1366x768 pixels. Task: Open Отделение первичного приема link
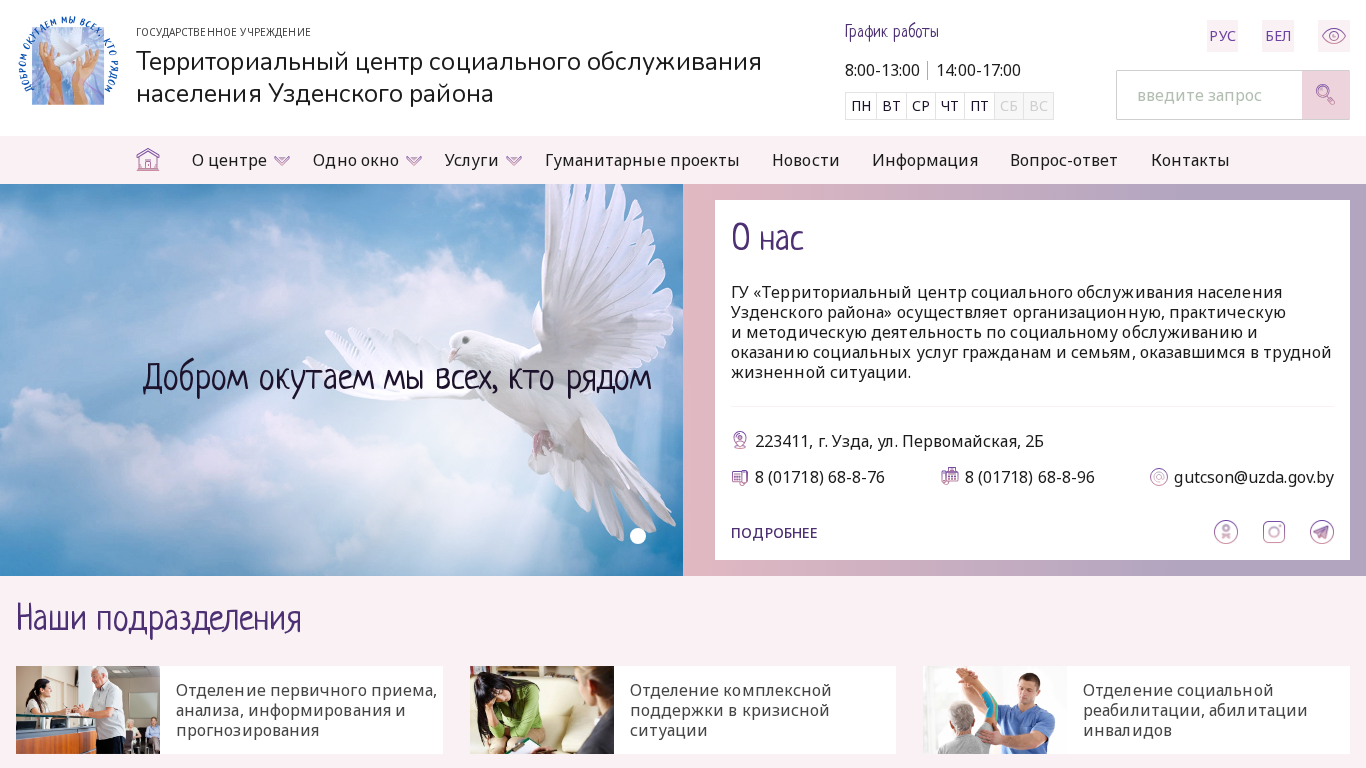(x=307, y=710)
